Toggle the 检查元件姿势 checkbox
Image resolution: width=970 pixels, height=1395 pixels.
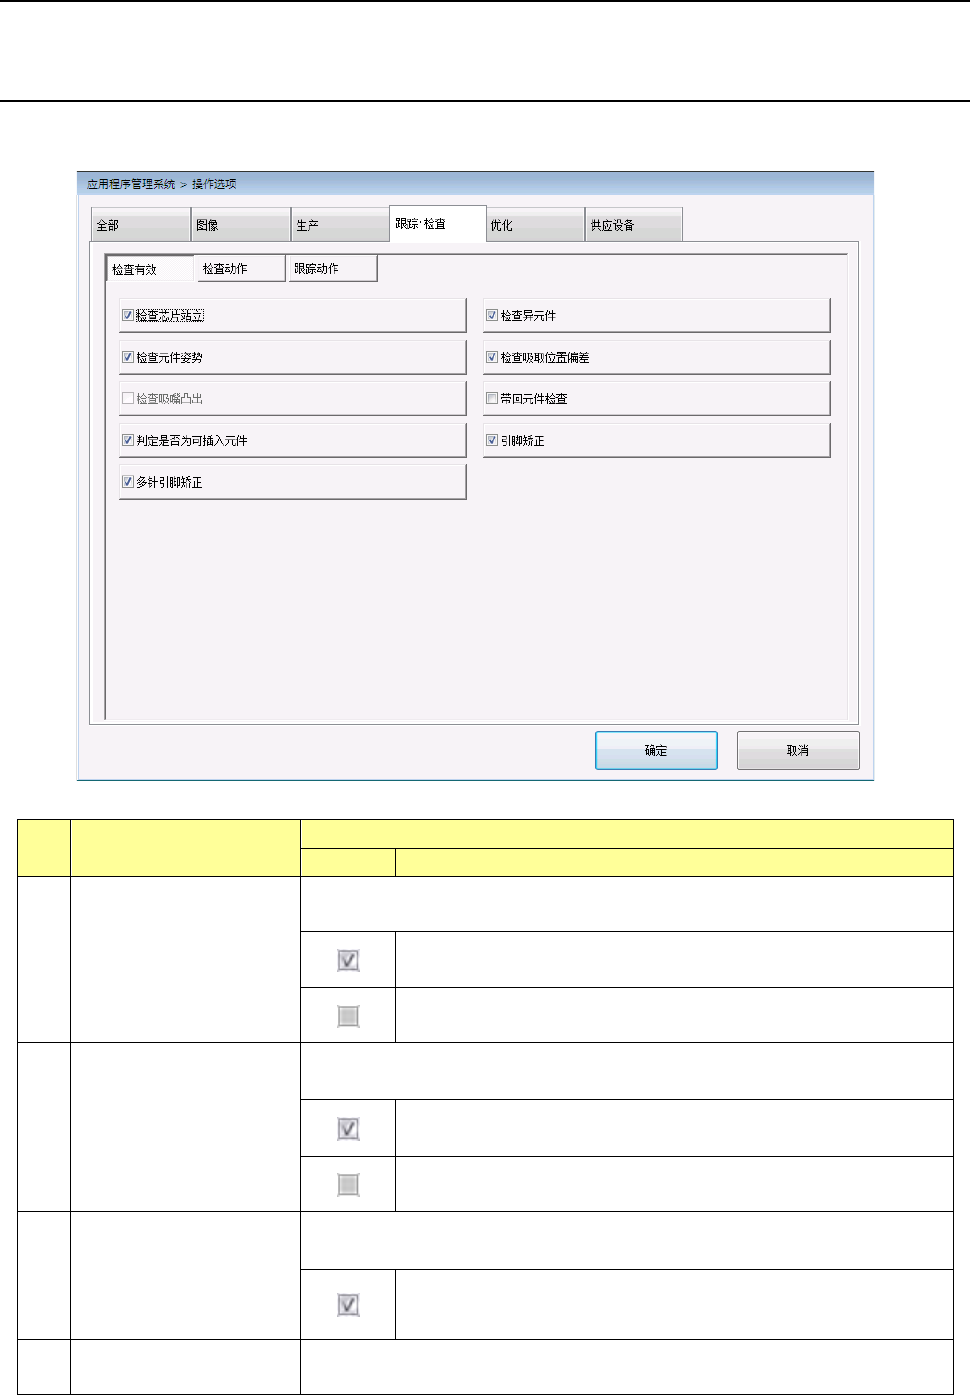coord(128,357)
